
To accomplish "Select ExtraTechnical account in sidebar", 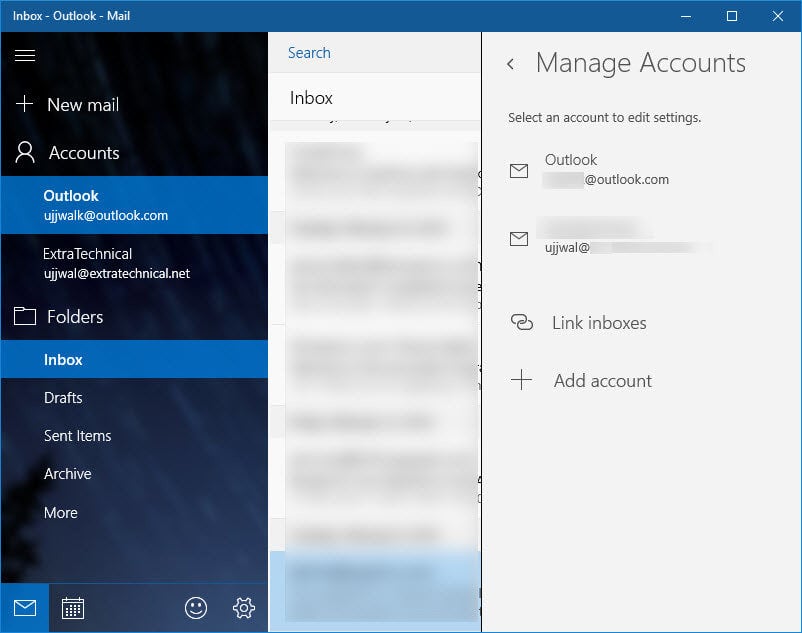I will point(134,263).
